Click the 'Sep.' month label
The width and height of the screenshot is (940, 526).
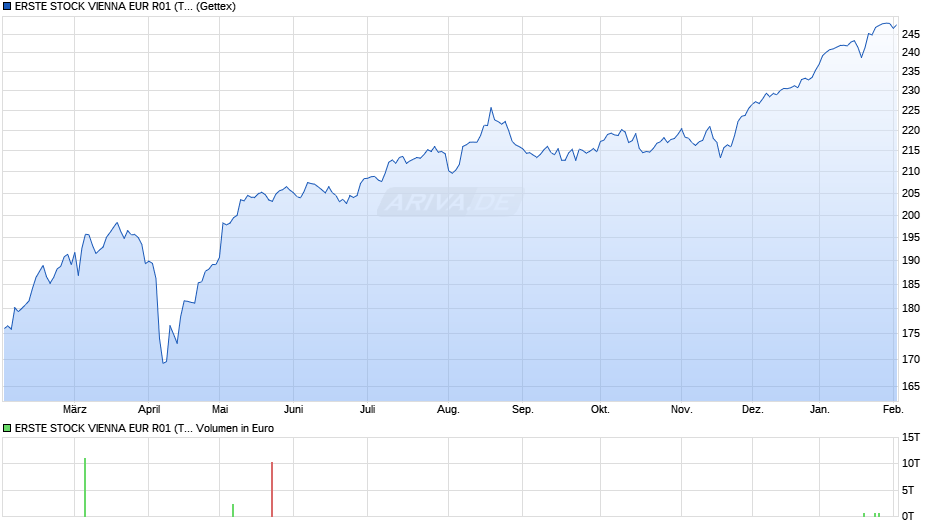point(523,409)
